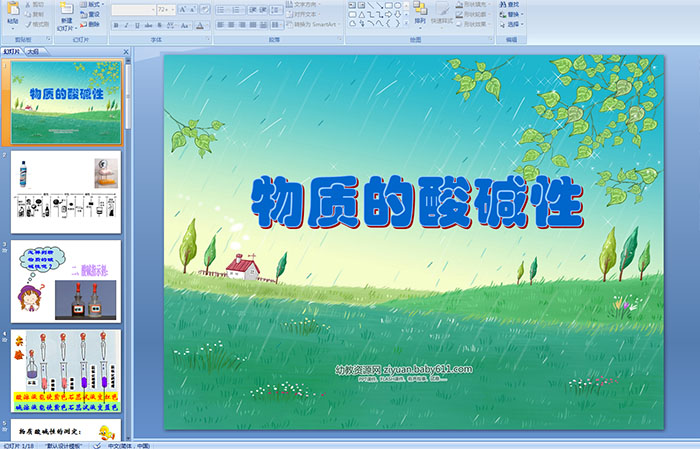Open the Text Direction (文字方向) dropdown
Image resolution: width=700 pixels, height=449 pixels.
pyautogui.click(x=303, y=4)
